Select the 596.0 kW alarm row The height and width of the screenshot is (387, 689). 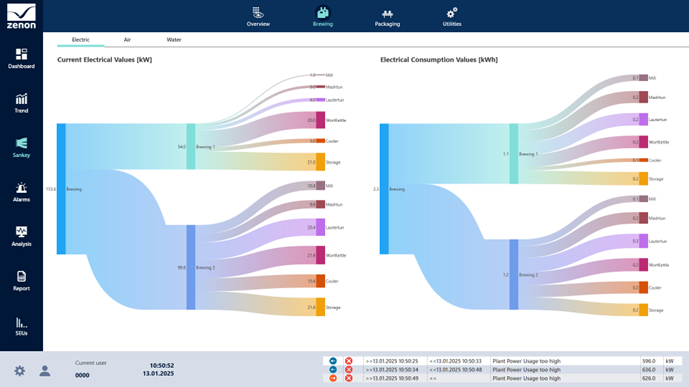[502, 361]
